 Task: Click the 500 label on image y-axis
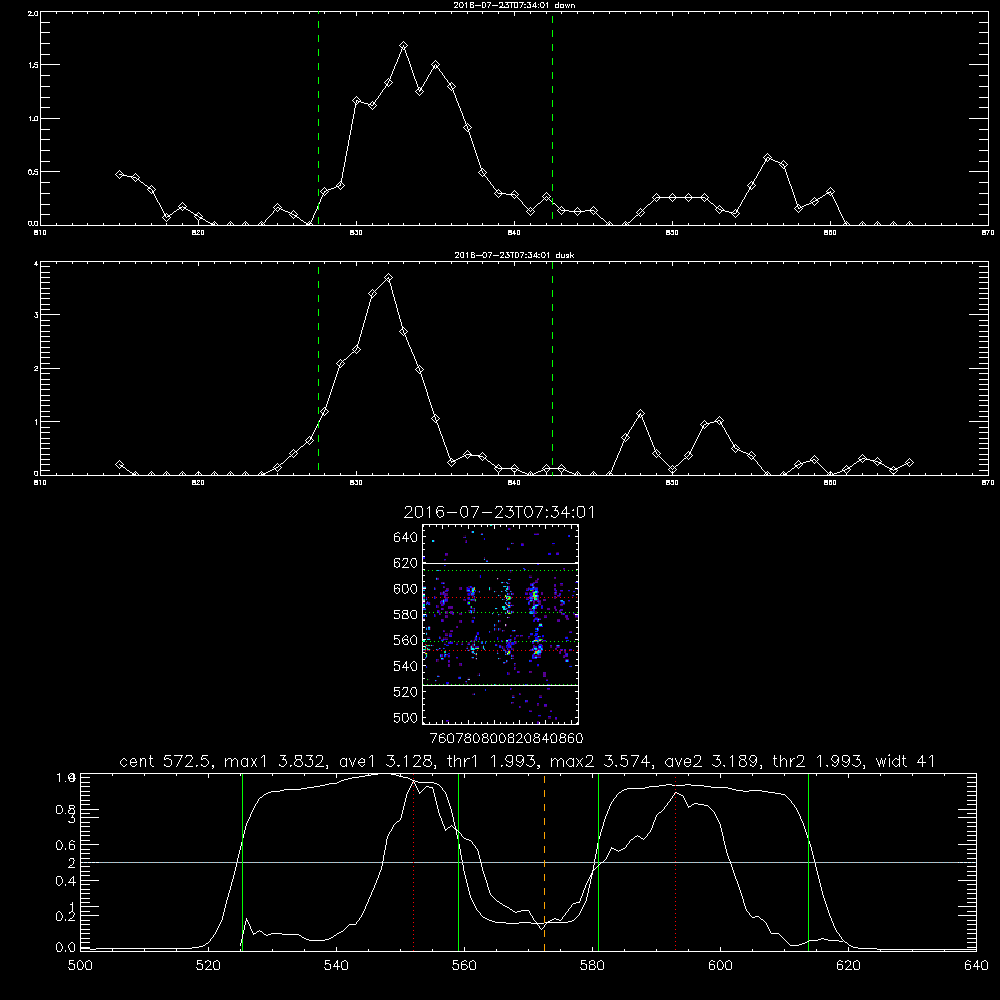pyautogui.click(x=406, y=718)
